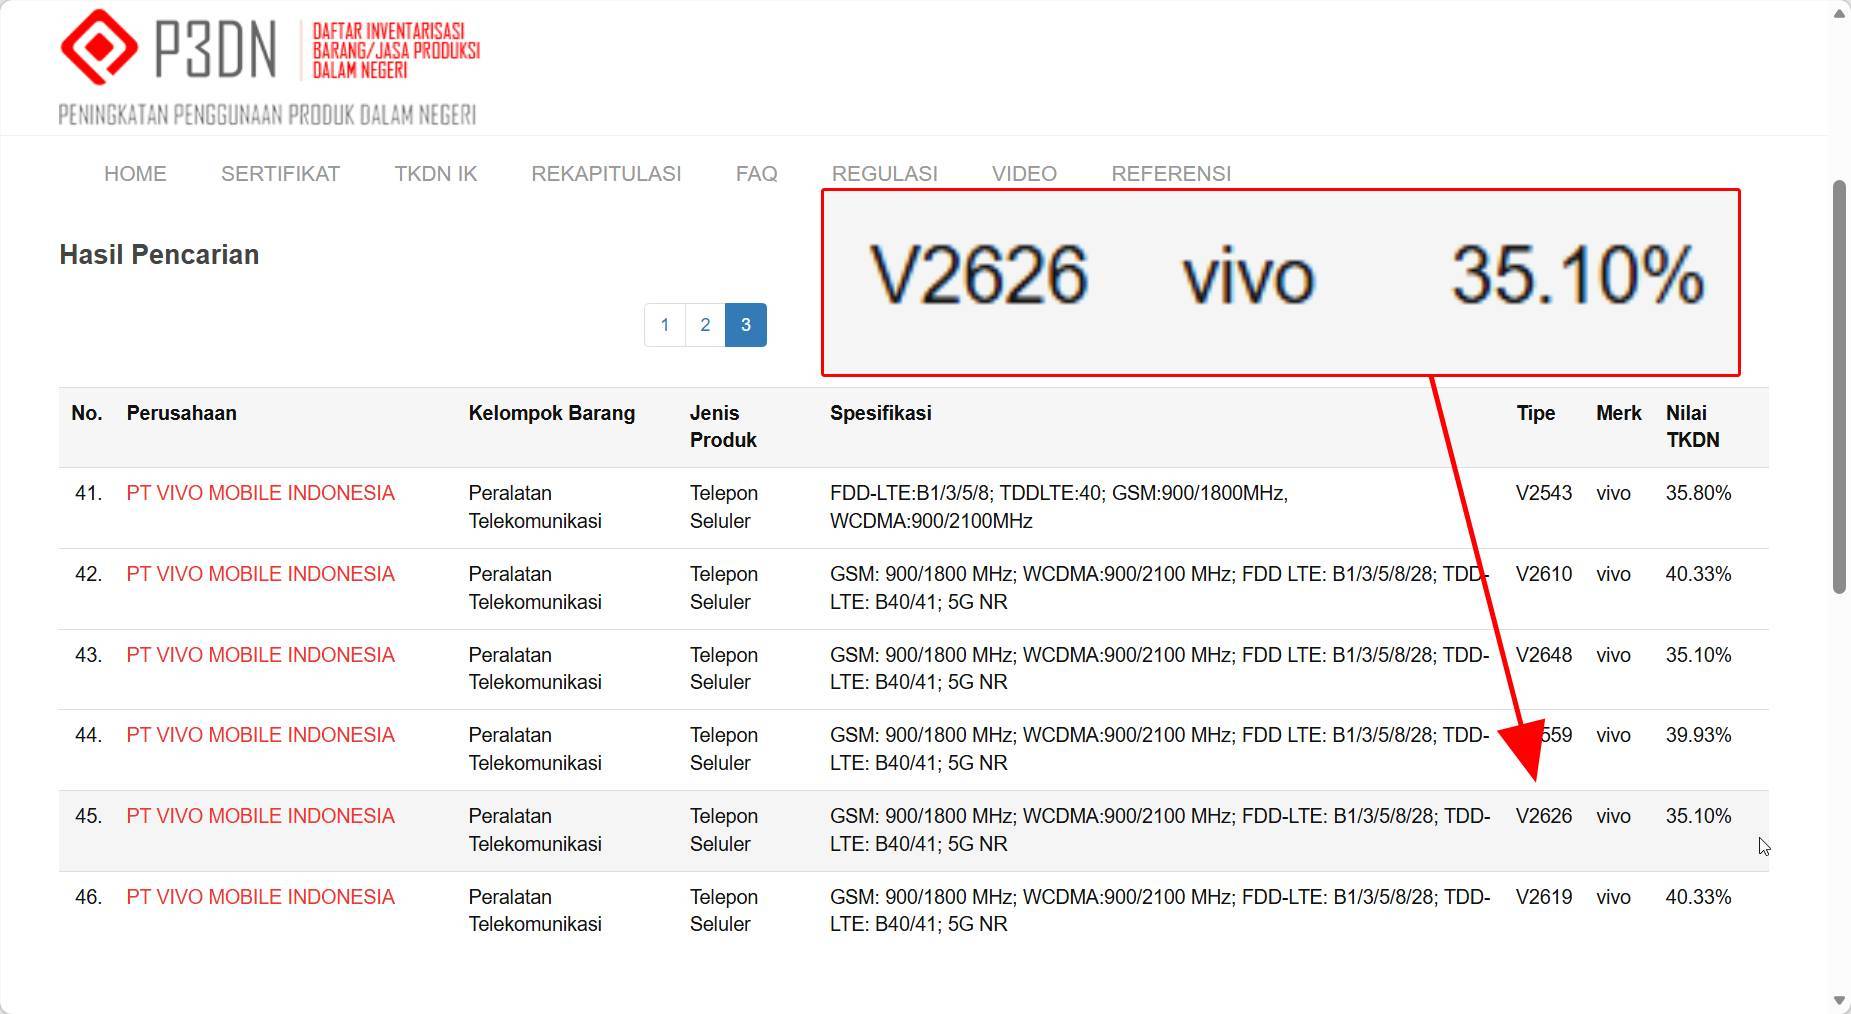Open PT VIVO MOBILE INDONESIA link in row 44

click(260, 735)
